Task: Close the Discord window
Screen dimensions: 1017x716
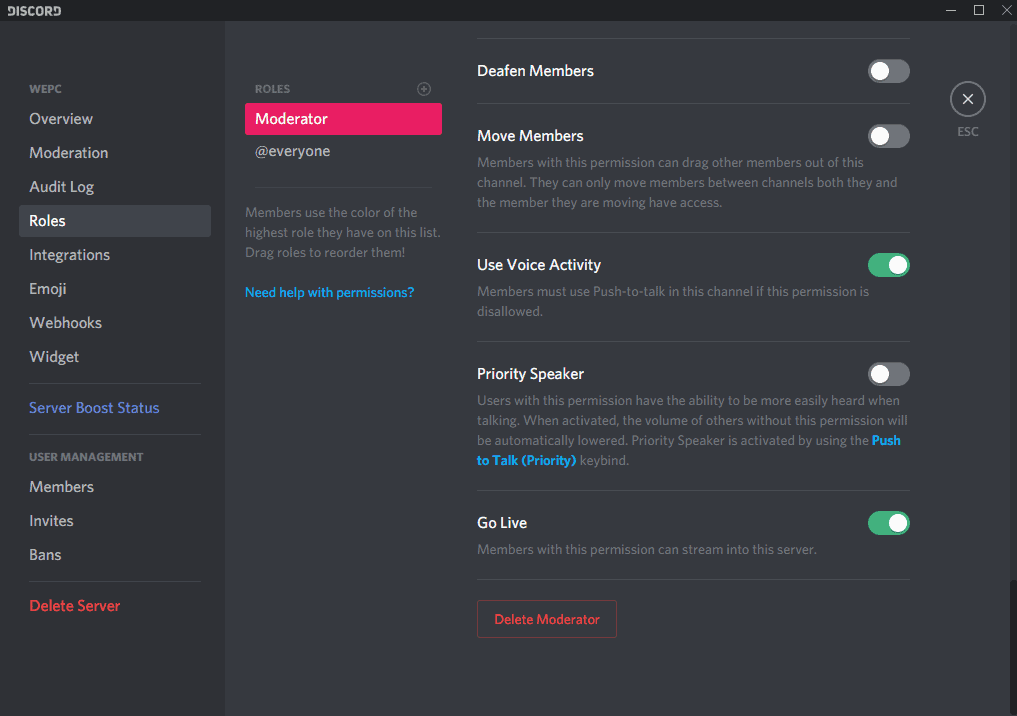Action: 1006,10
